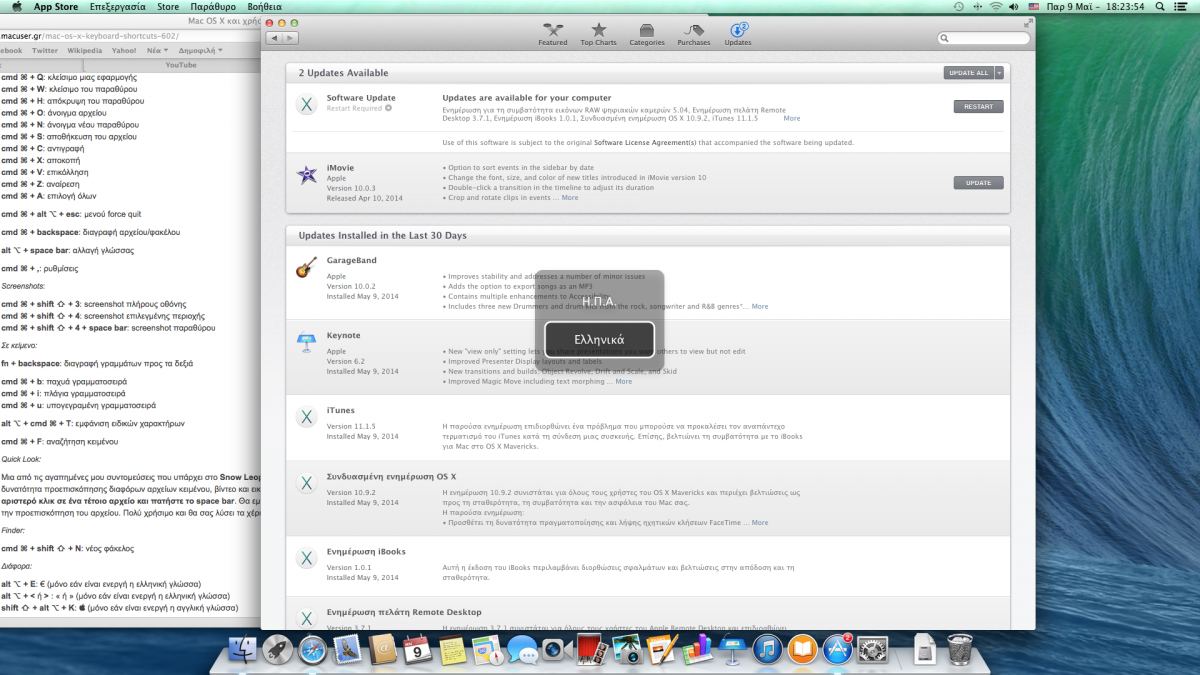Go forward with App Store forward arrow
This screenshot has width=1200, height=675.
[290, 38]
